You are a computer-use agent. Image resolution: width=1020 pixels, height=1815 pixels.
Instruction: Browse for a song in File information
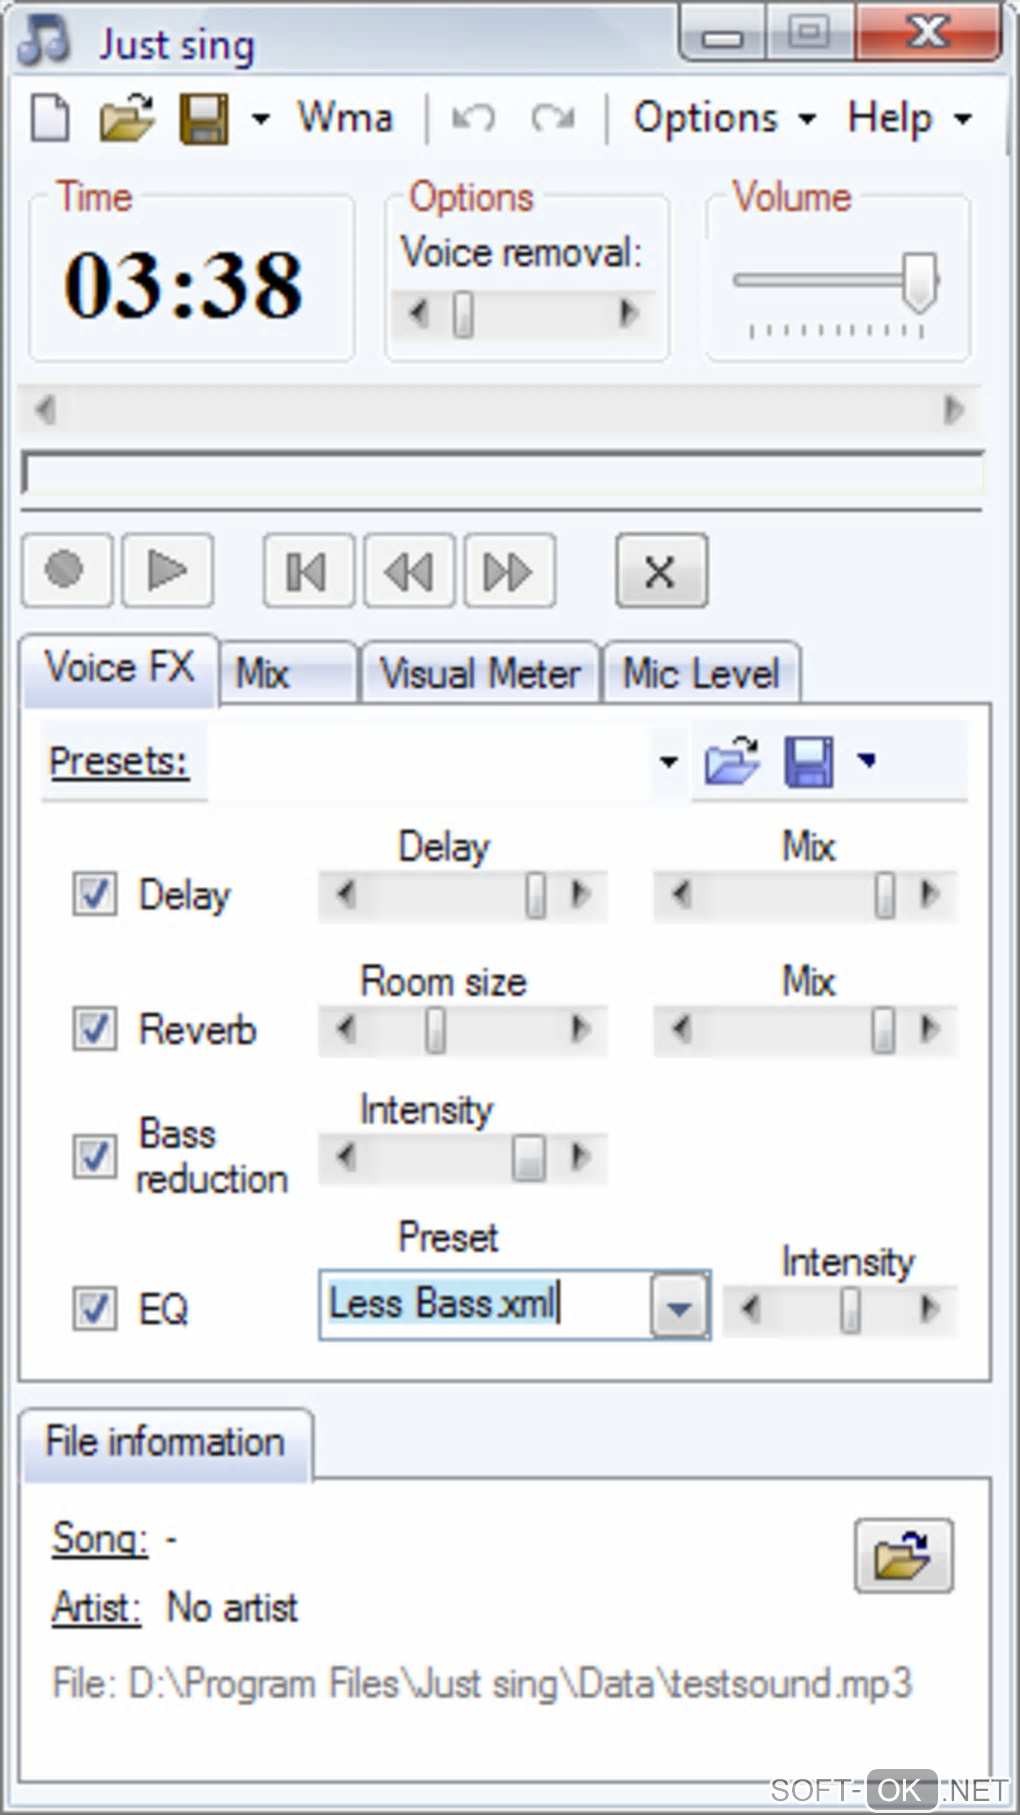coord(903,1555)
